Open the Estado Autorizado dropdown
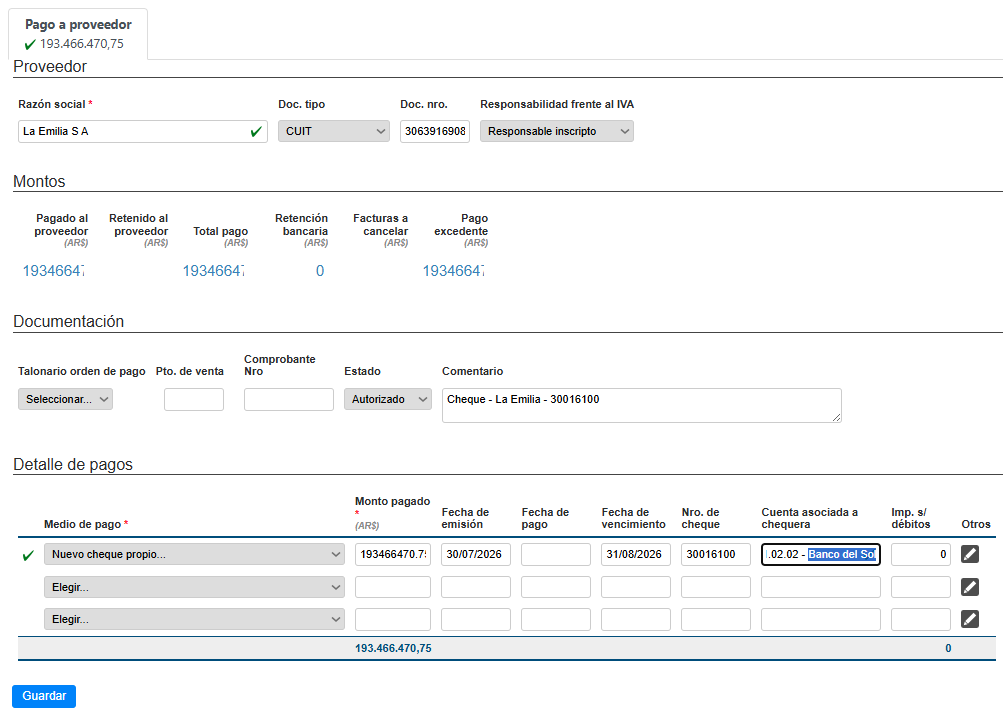The height and width of the screenshot is (712, 1003). (x=388, y=399)
